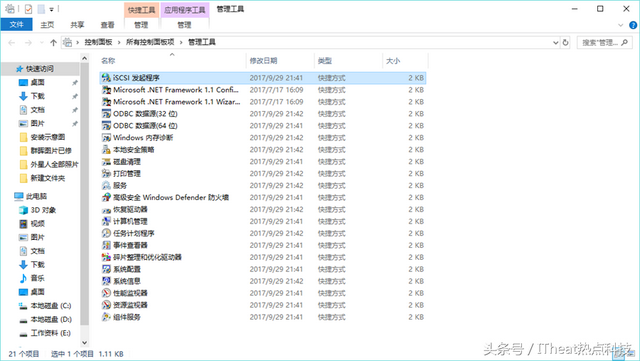Select 快速访问 in the navigation pane
Screen dimensions: 640x361
[x=40, y=69]
